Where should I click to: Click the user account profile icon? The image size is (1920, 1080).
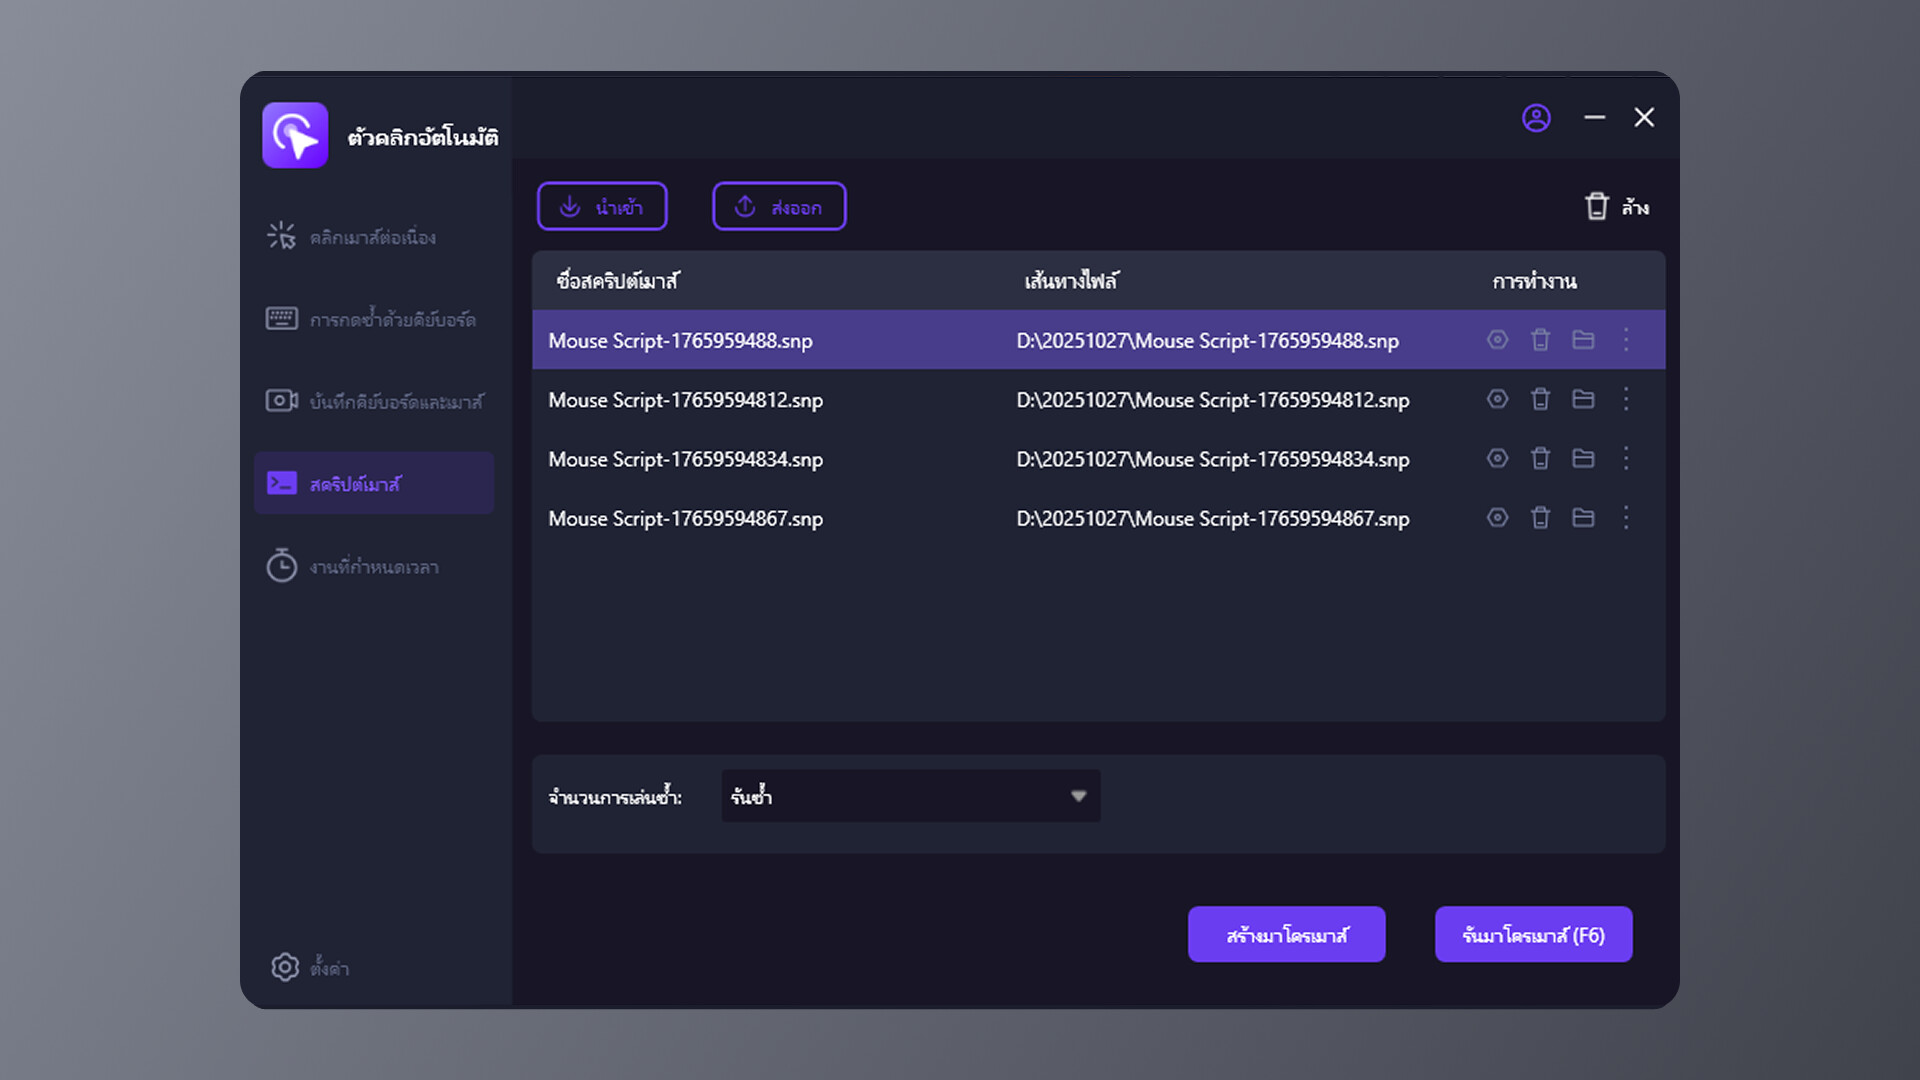tap(1536, 118)
